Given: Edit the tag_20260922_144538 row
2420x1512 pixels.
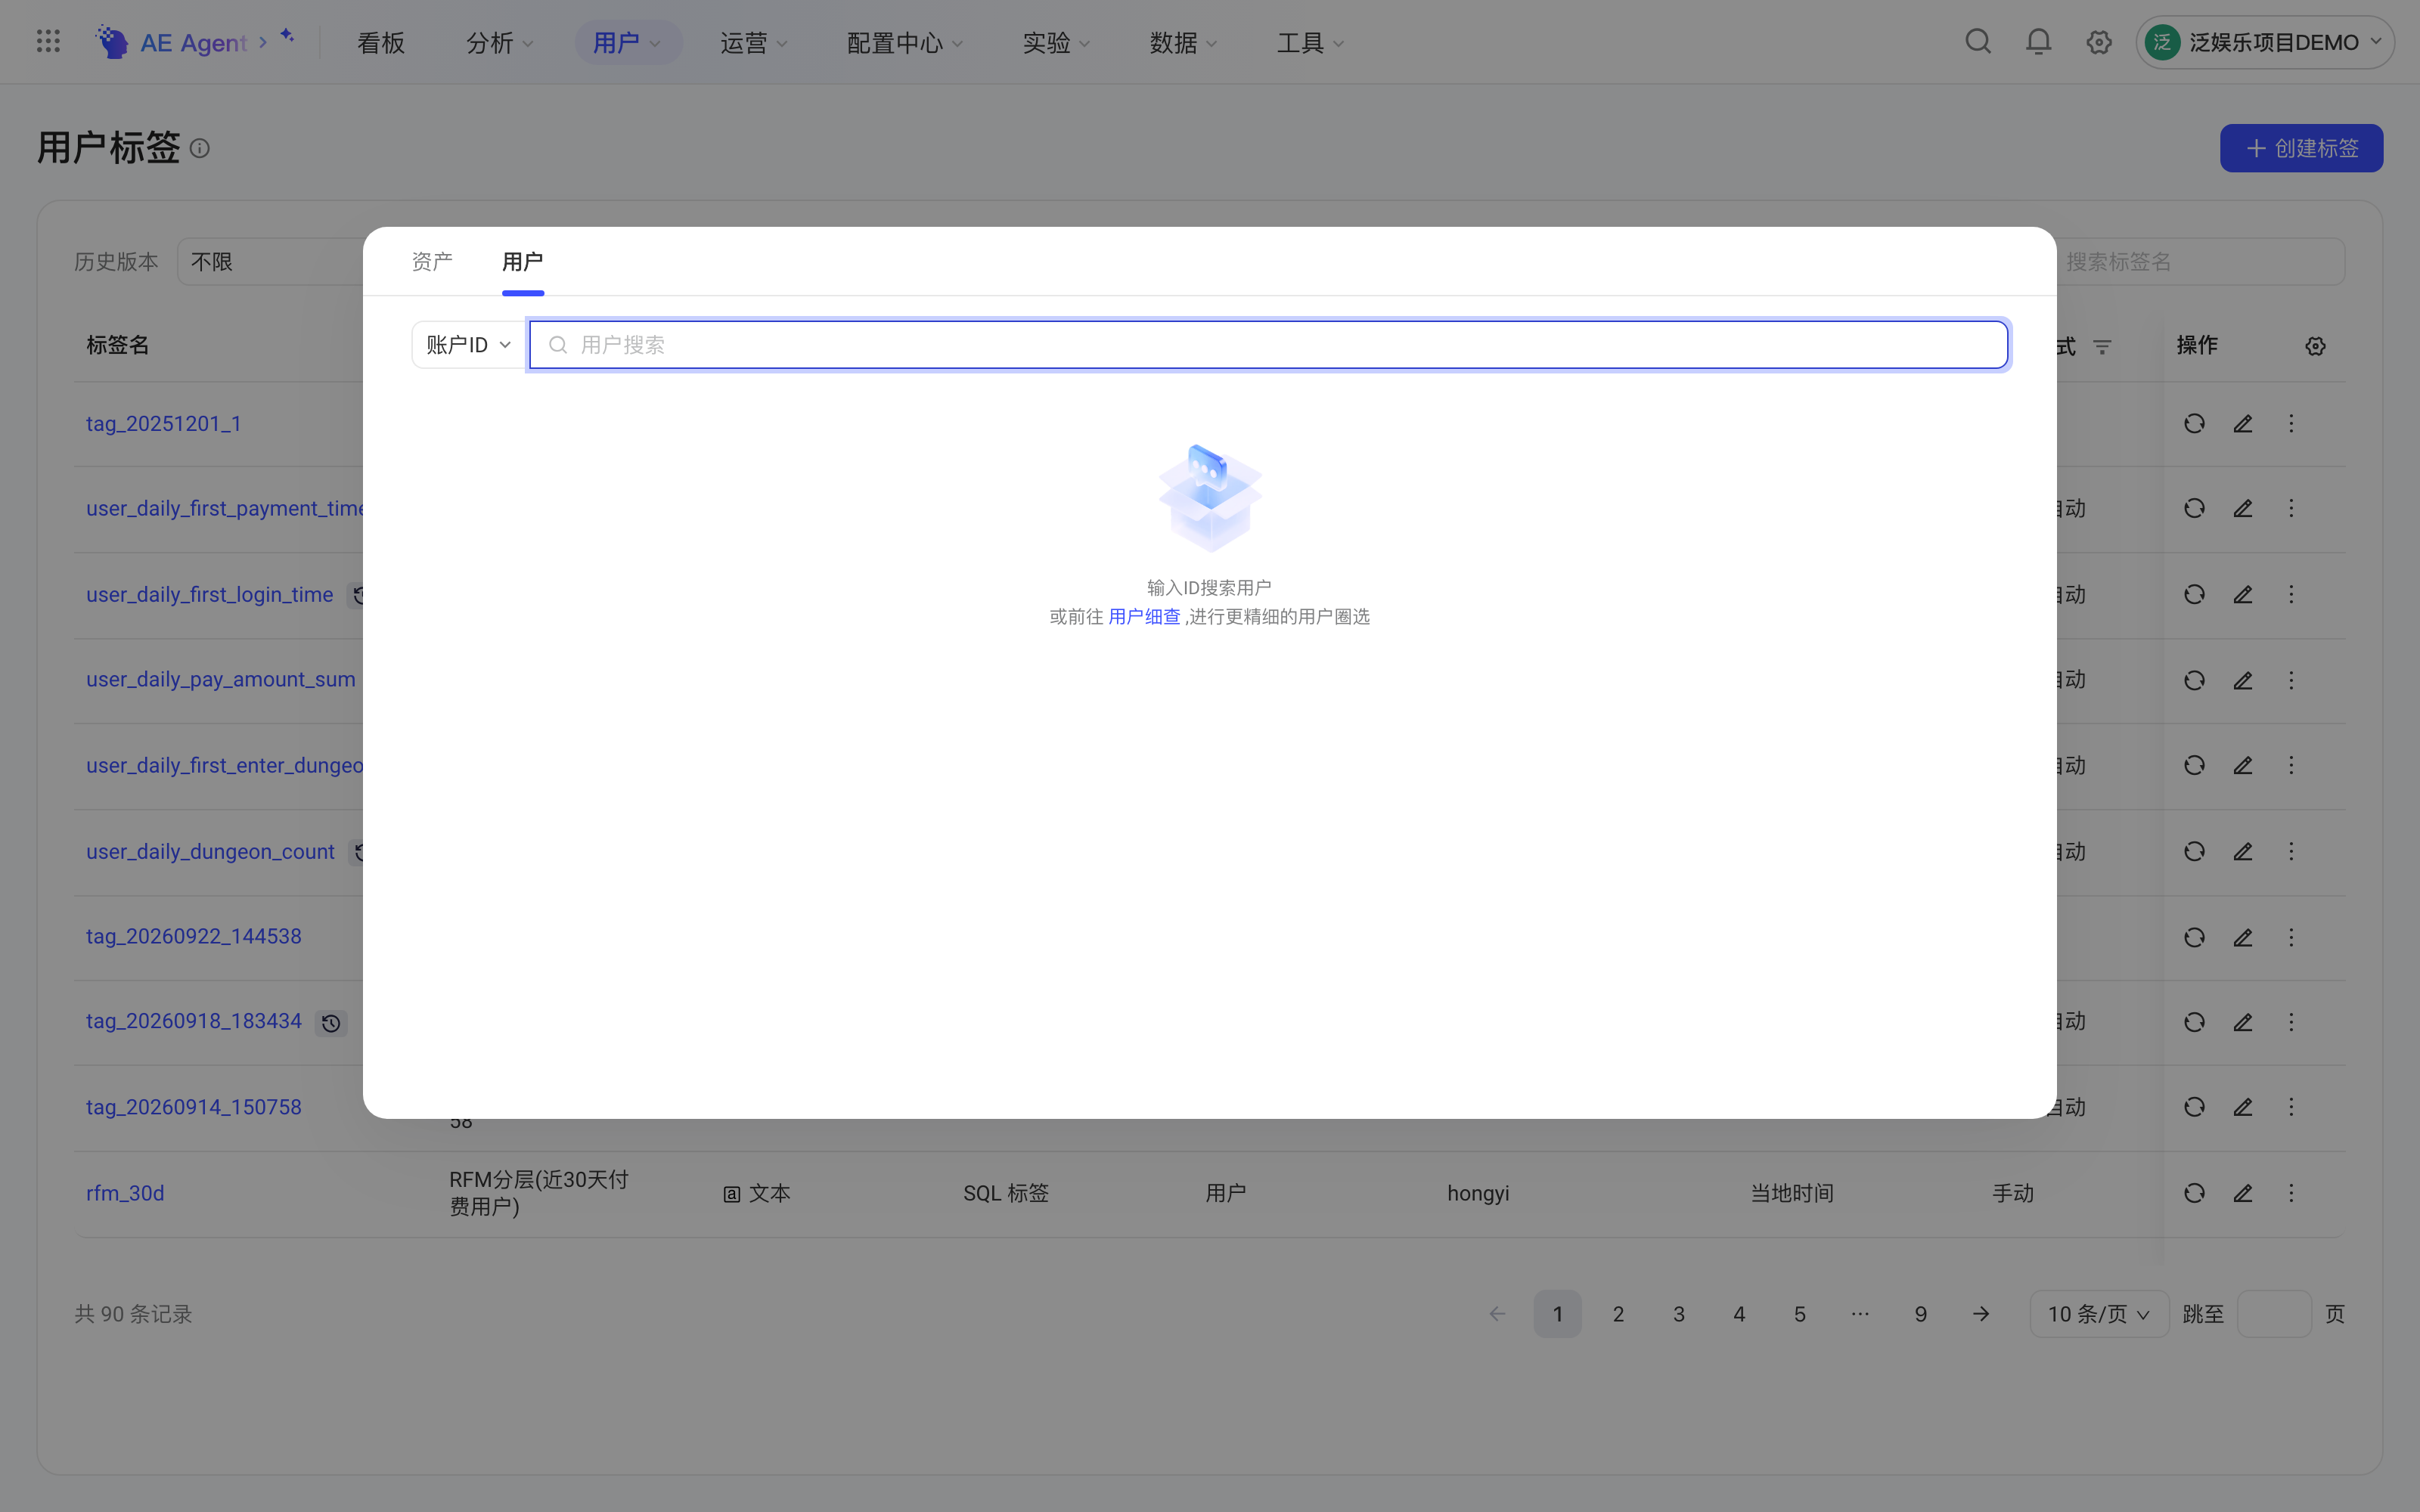Looking at the screenshot, I should pyautogui.click(x=2243, y=937).
